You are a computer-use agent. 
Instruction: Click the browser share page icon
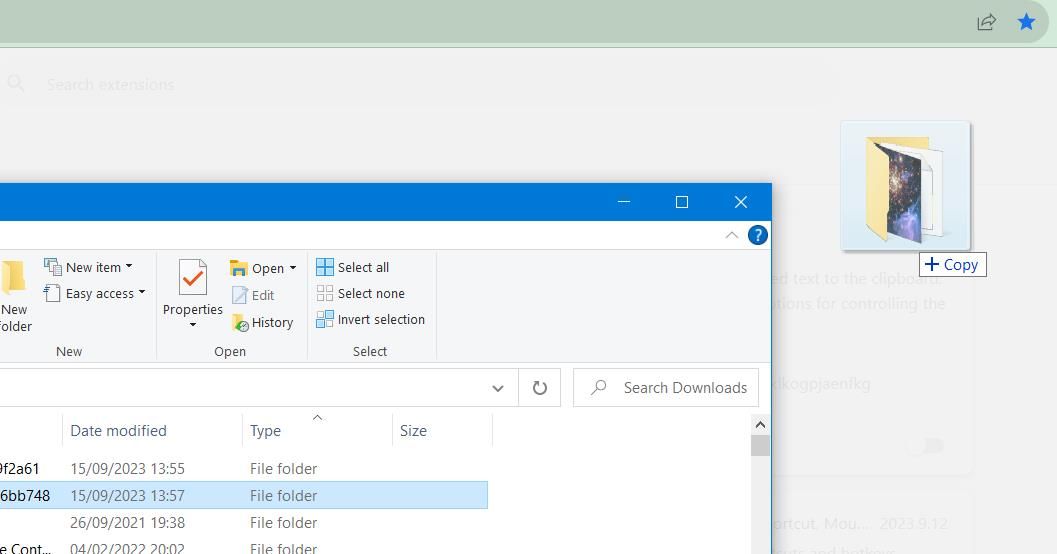986,22
